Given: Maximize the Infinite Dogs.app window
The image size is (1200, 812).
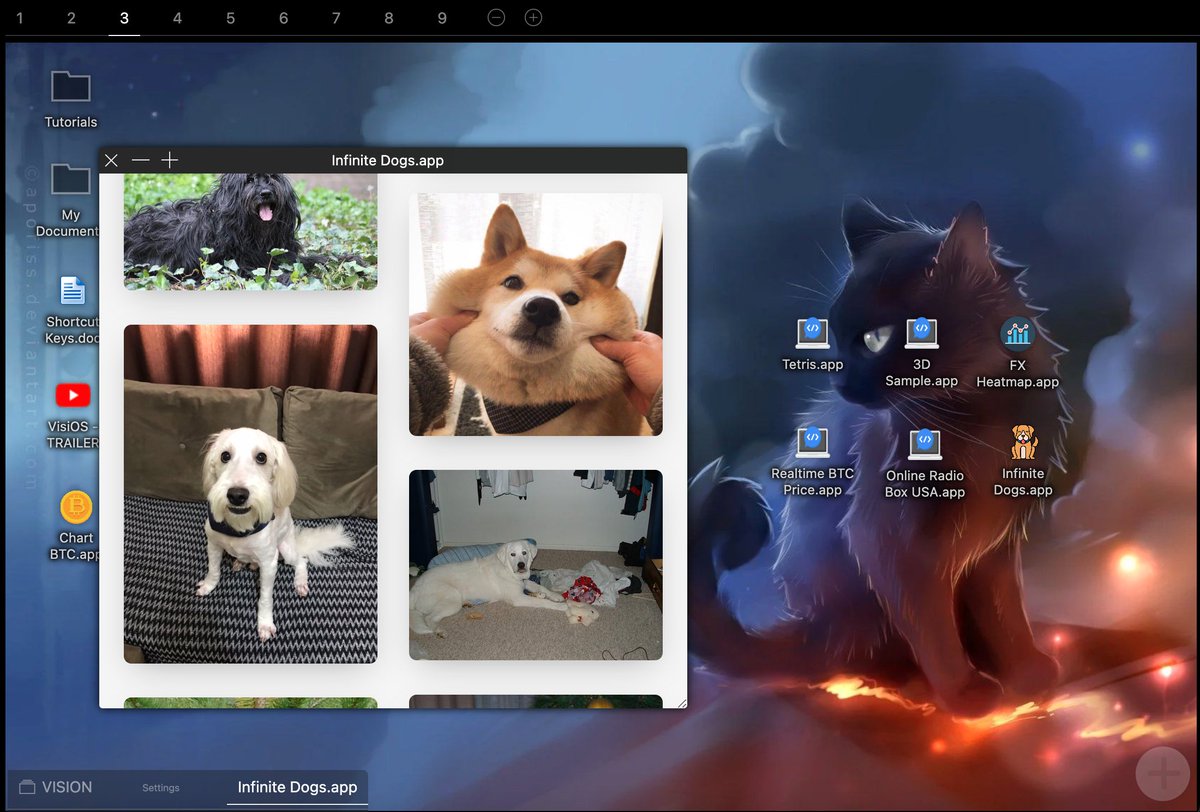Looking at the screenshot, I should [x=170, y=160].
